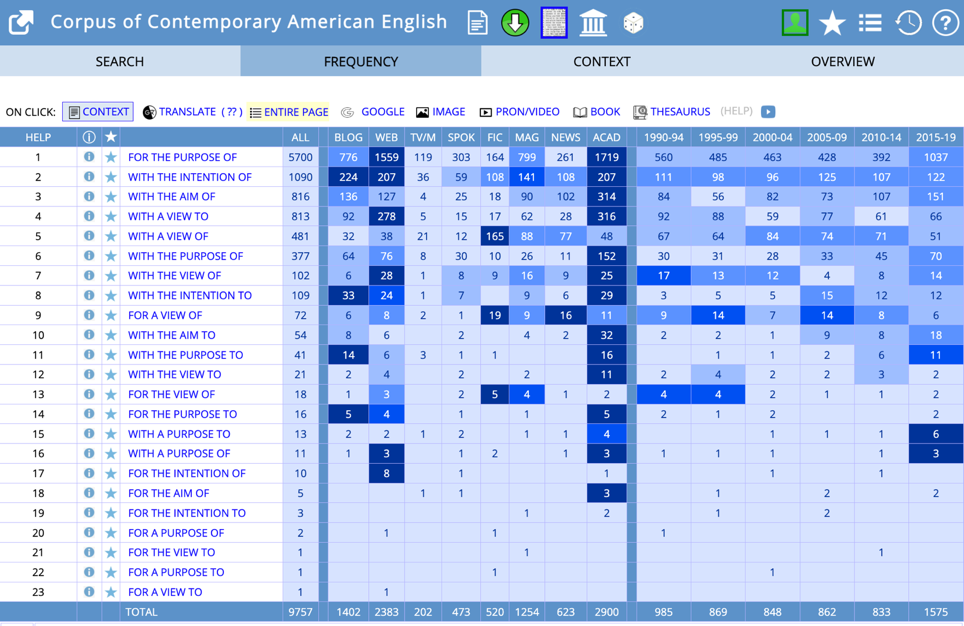Switch to the SEARCH tab

coord(120,61)
